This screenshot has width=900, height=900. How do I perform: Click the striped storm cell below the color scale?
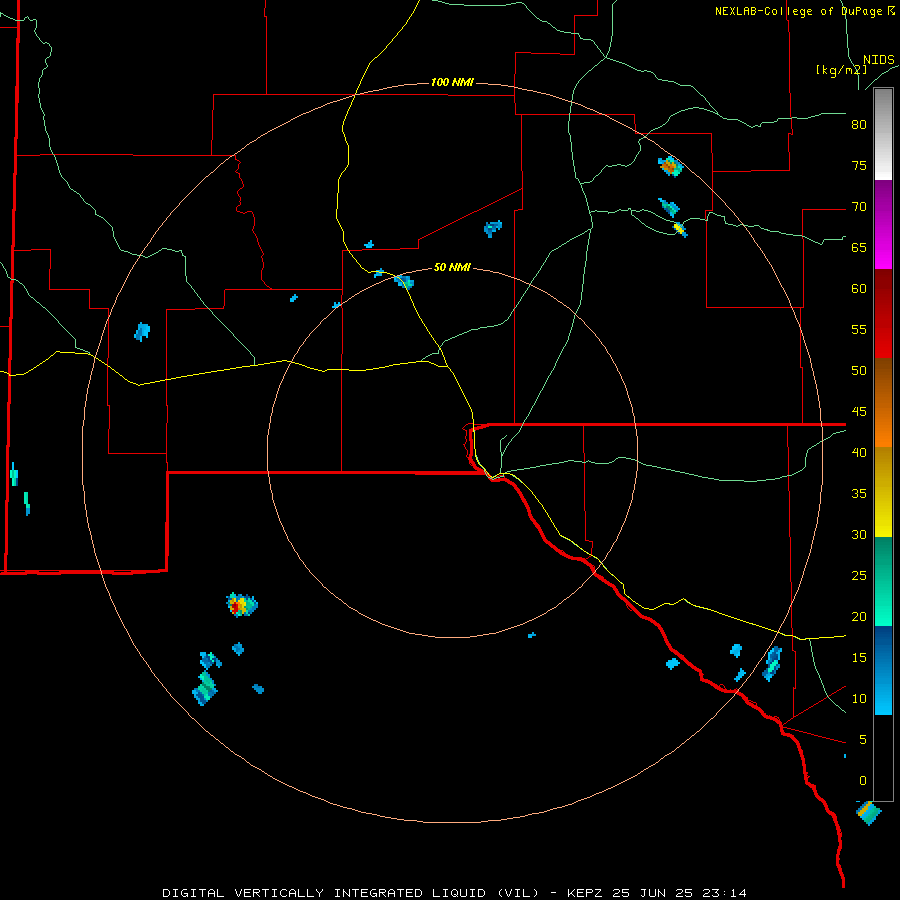[868, 813]
